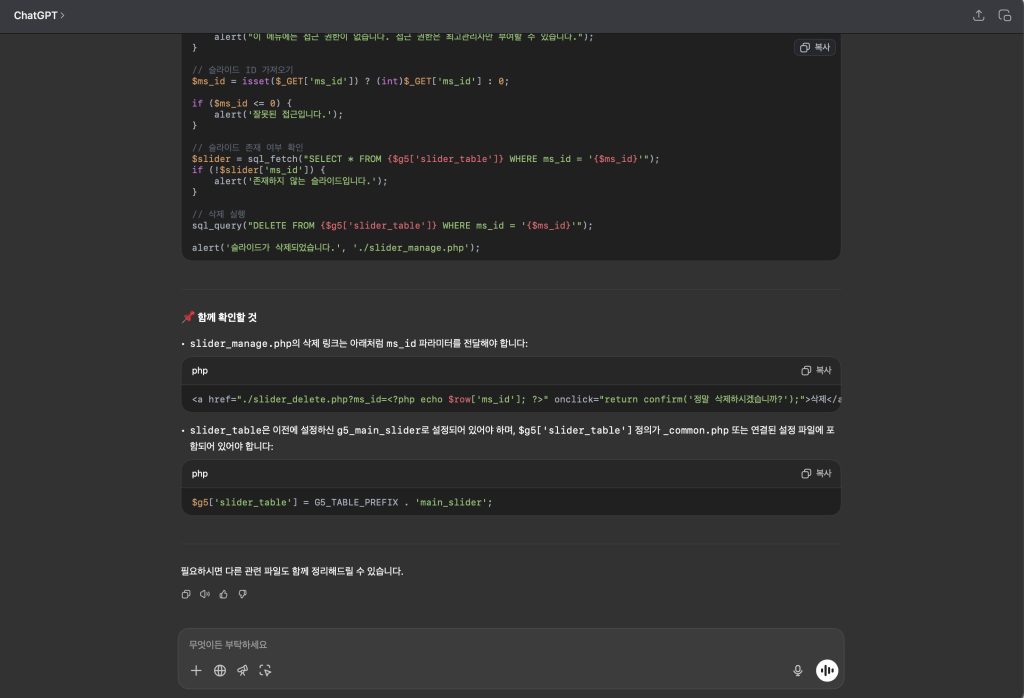The width and height of the screenshot is (1024, 698).
Task: Click the share conversation icon
Action: (978, 16)
